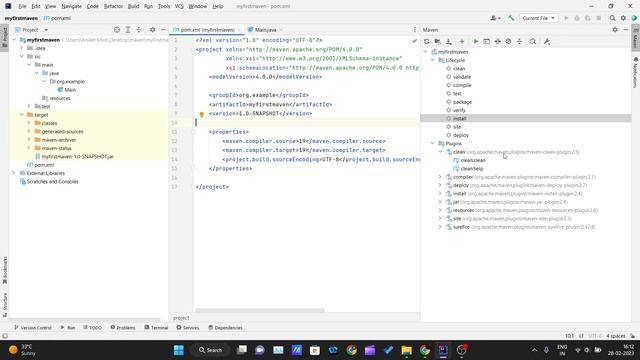Select pom.xml (myfirstmaven) editor tab
Viewport: 640px width, 360px height.
pyautogui.click(x=207, y=30)
